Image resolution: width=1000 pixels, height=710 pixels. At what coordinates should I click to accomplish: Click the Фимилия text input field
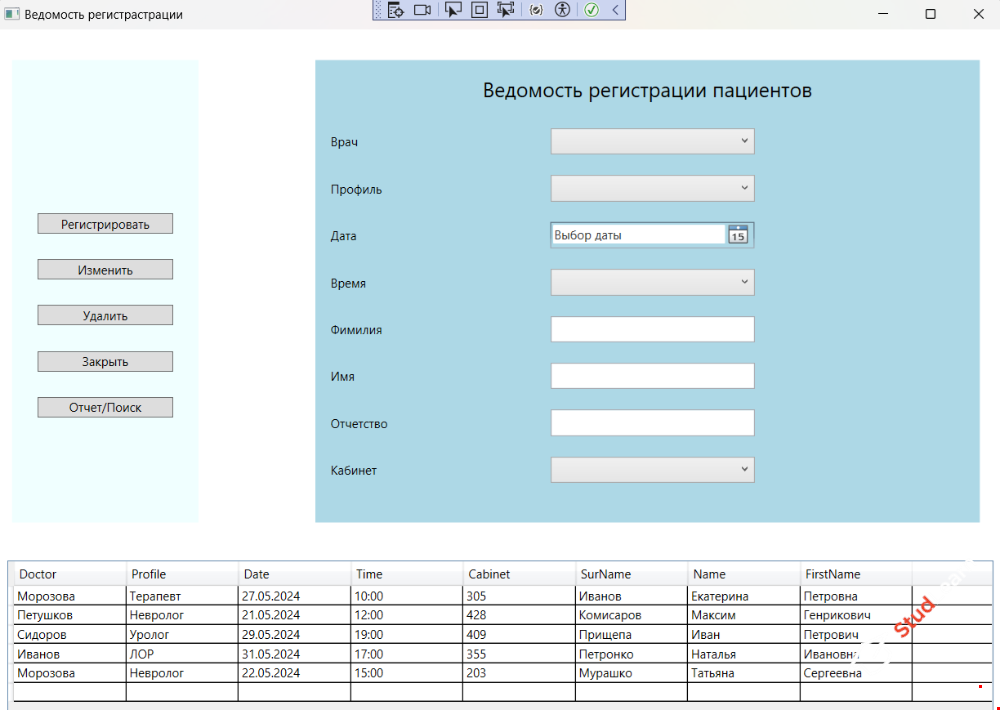point(652,330)
